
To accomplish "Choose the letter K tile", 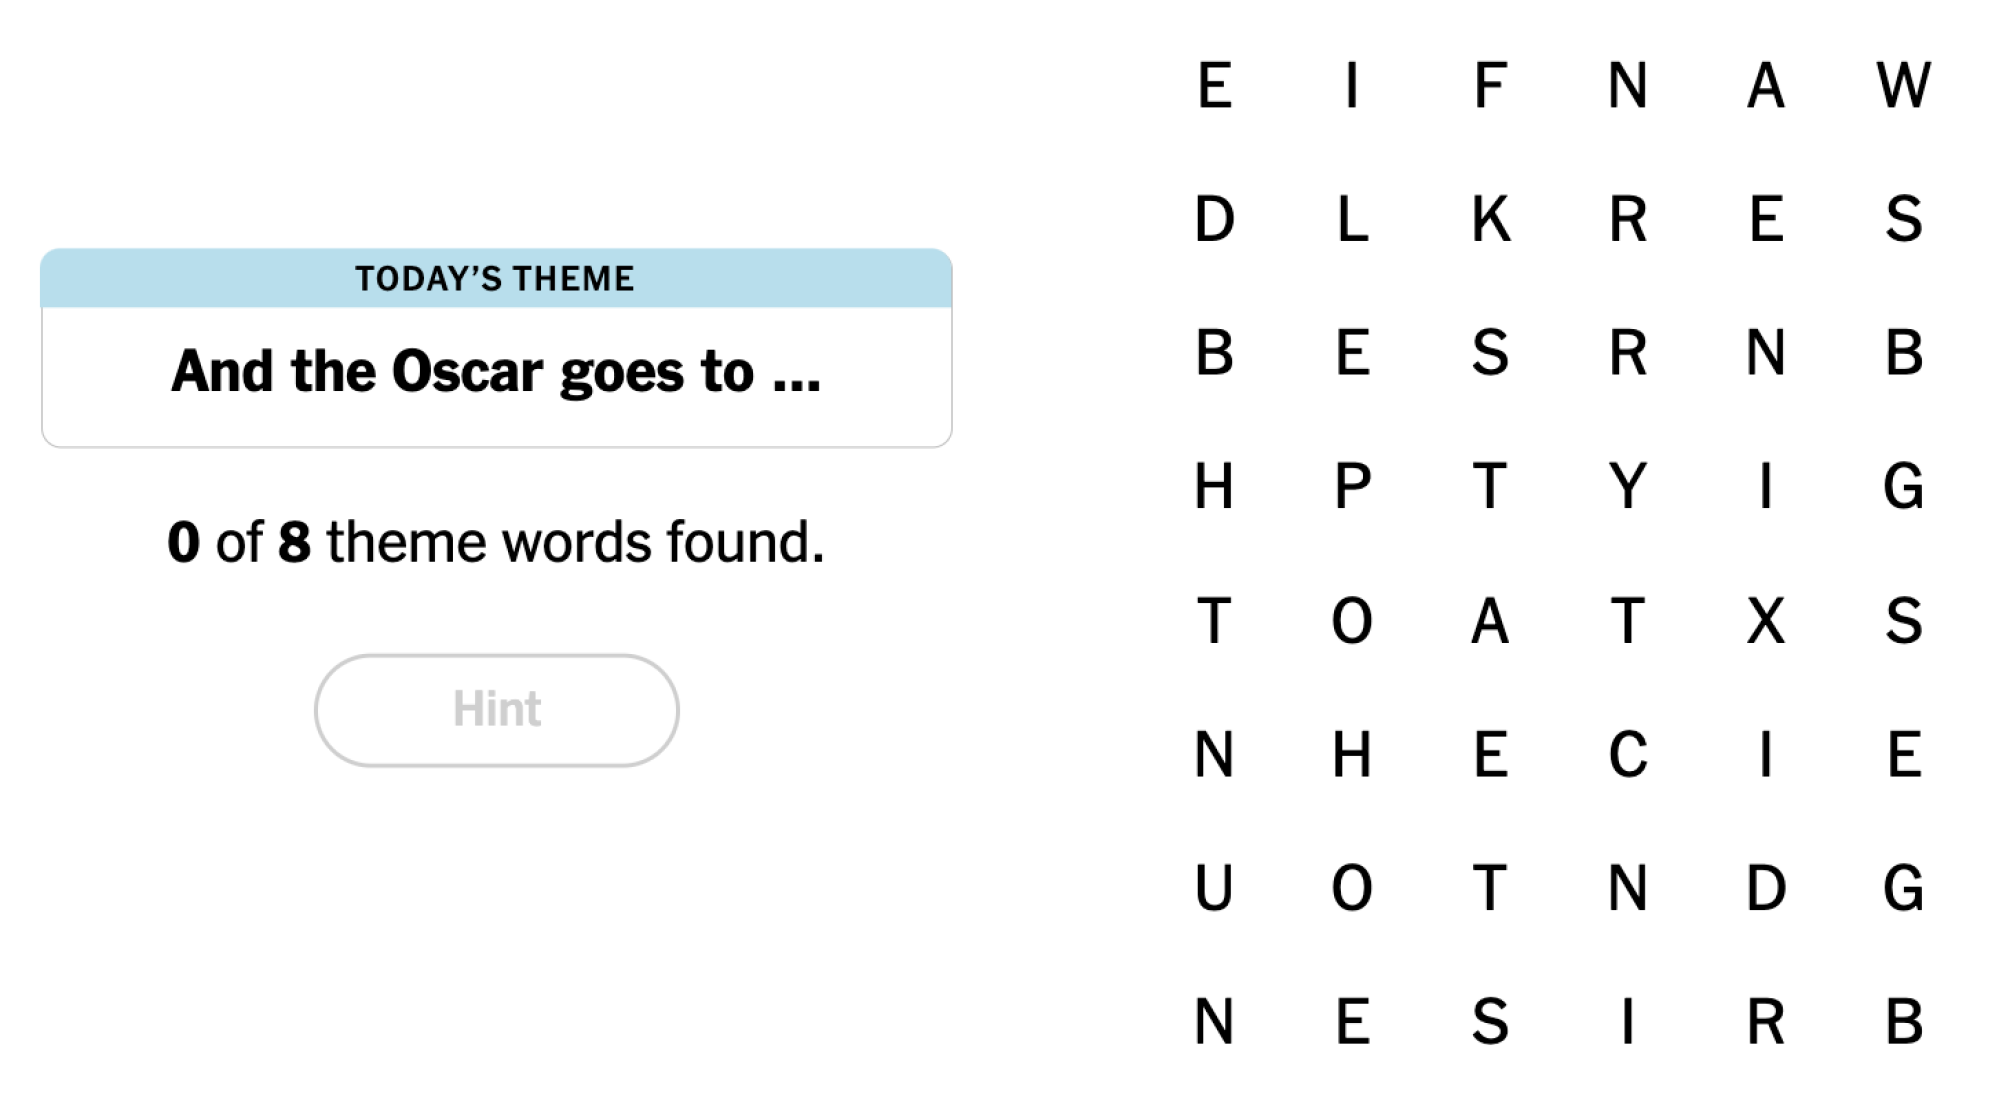I will click(x=1490, y=219).
